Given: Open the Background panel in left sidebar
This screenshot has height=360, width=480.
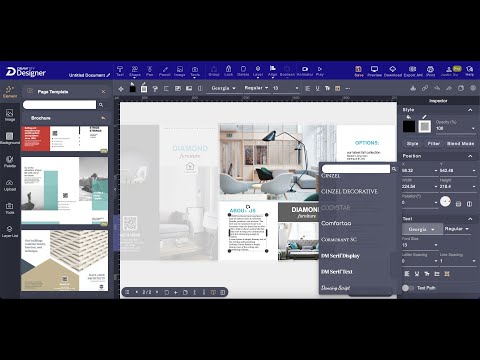Looking at the screenshot, I should tap(10, 138).
